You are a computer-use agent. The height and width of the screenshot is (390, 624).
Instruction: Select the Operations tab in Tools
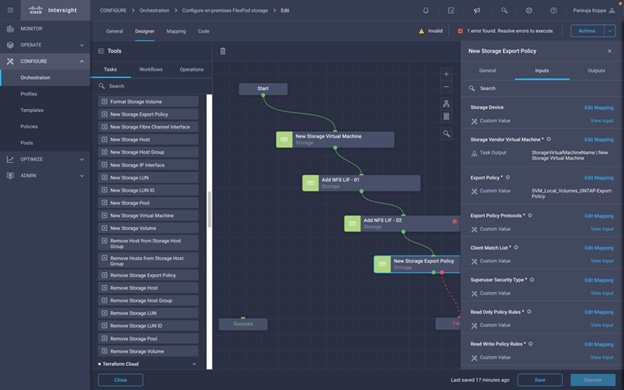tap(191, 69)
